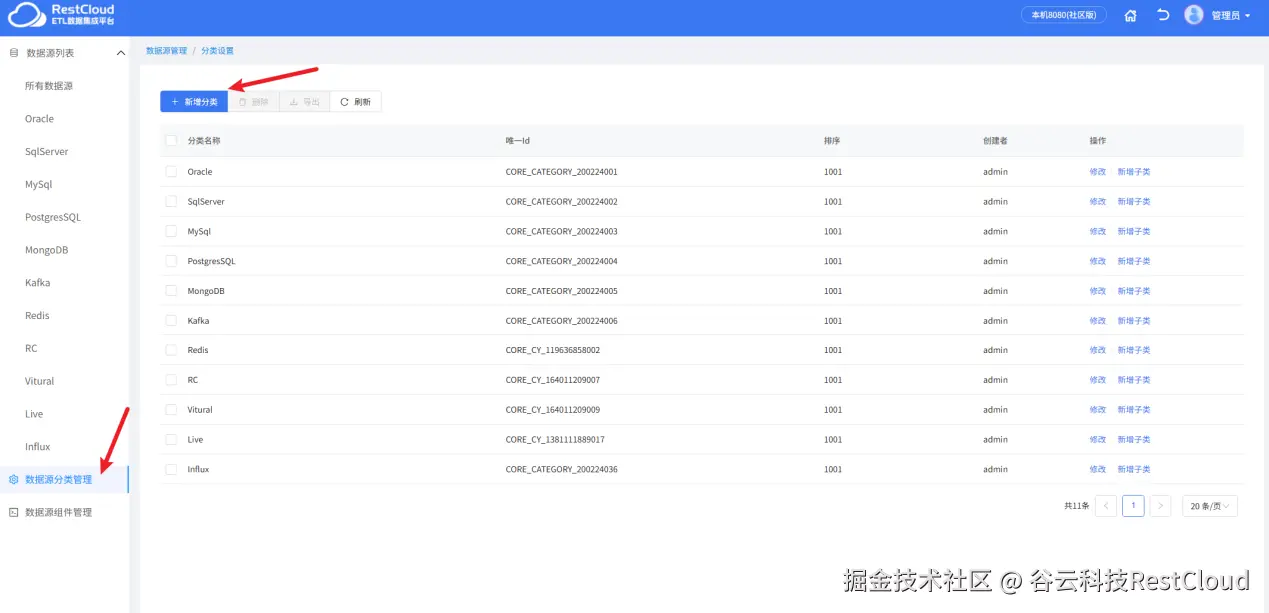Click 分类设置 breadcrumb link
The image size is (1269, 613).
pos(217,51)
